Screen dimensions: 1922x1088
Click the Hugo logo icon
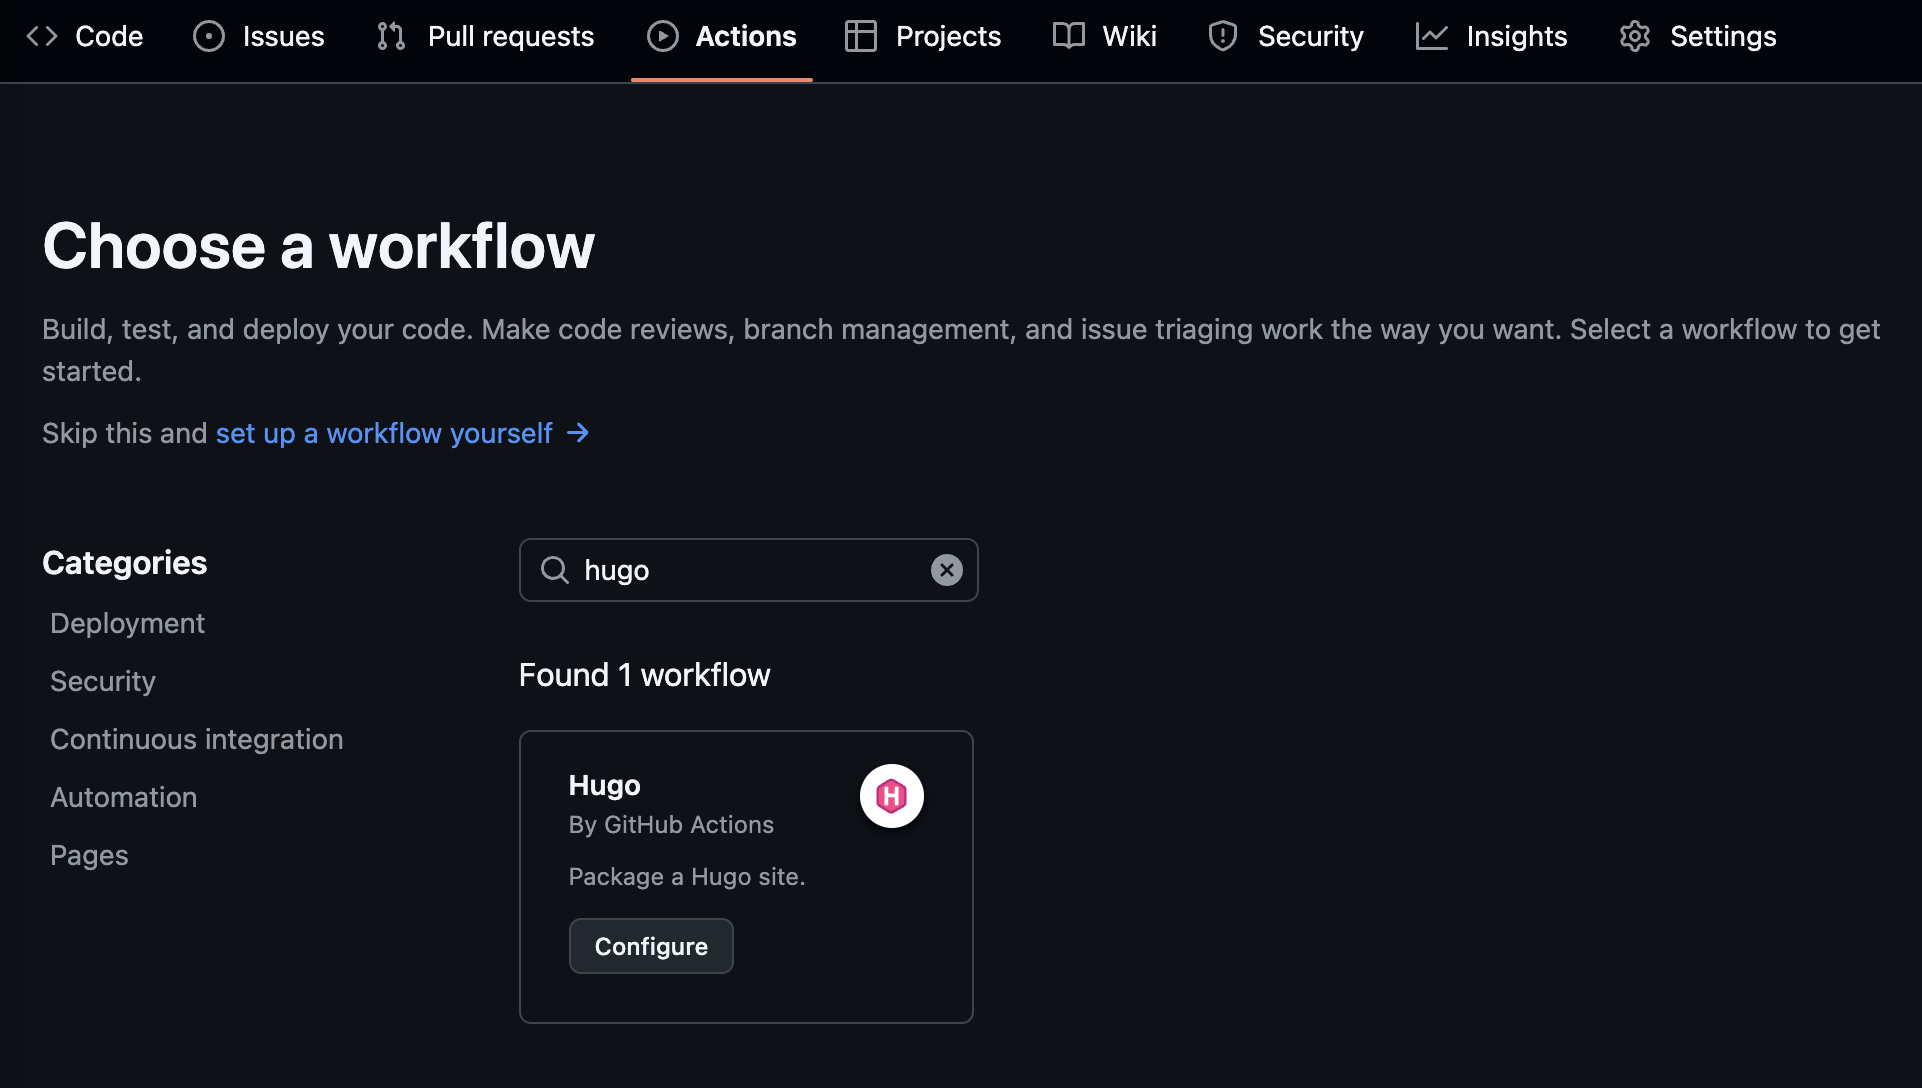point(891,796)
